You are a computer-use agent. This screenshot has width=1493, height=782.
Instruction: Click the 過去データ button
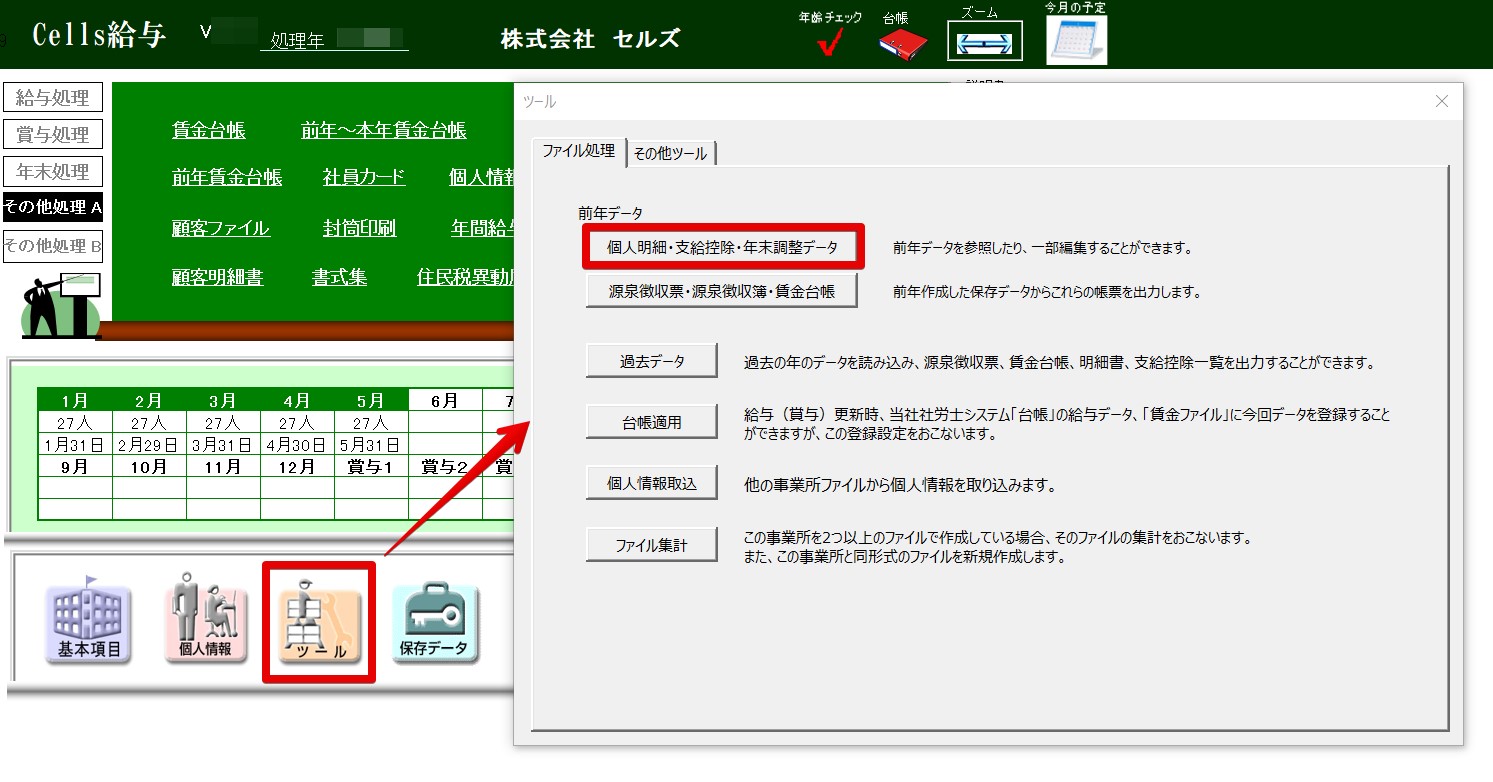tap(652, 362)
